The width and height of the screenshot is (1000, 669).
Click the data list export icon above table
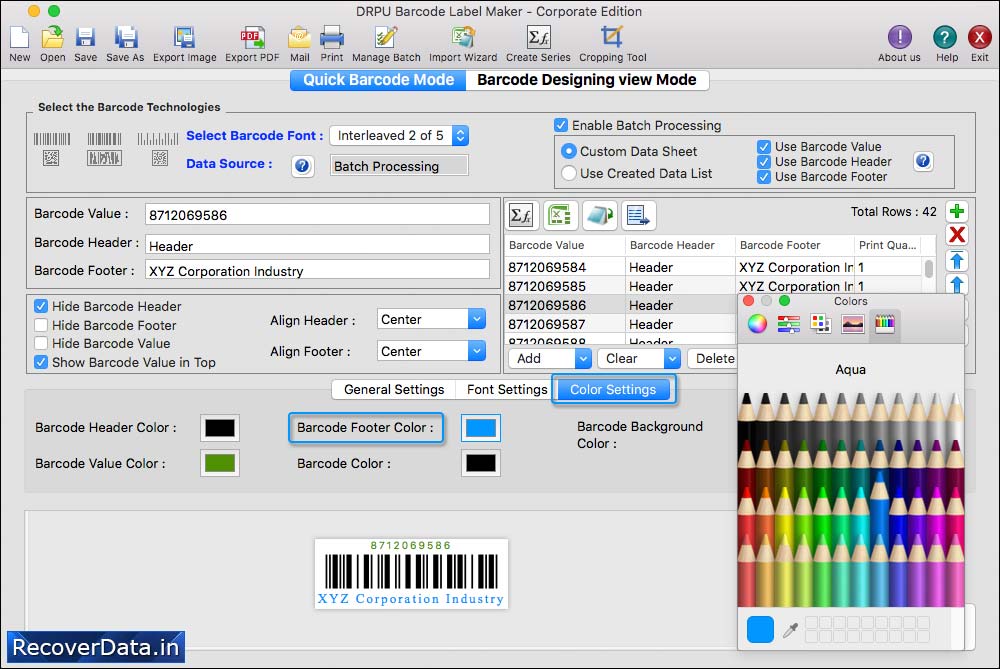[x=638, y=216]
